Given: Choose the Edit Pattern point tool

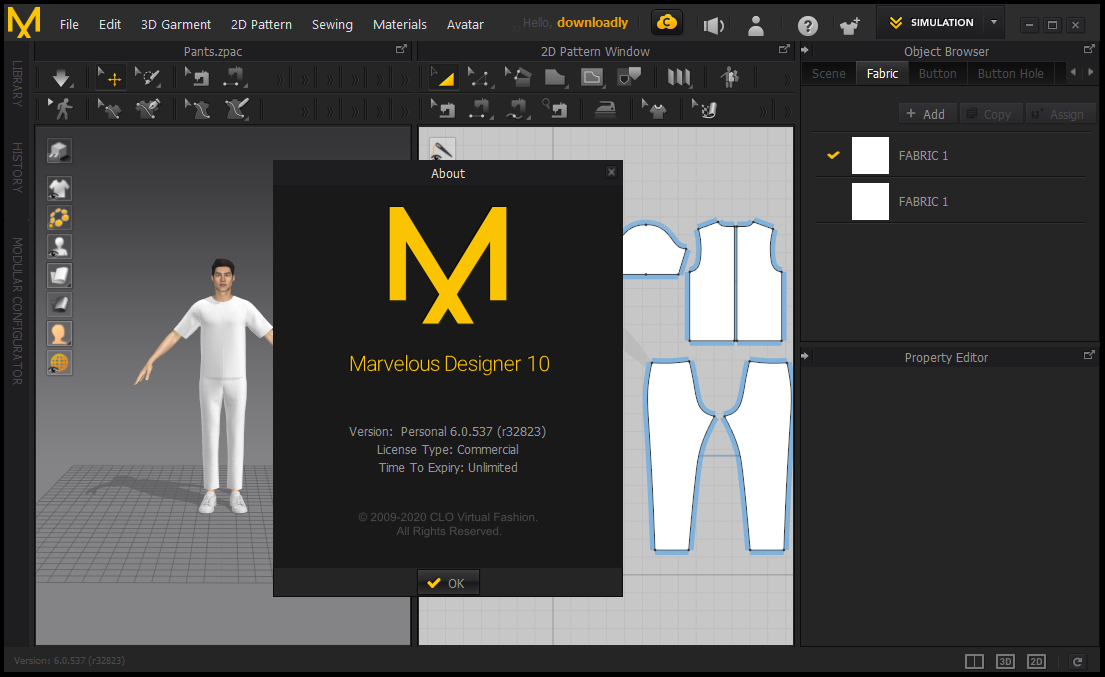Looking at the screenshot, I should pos(478,77).
